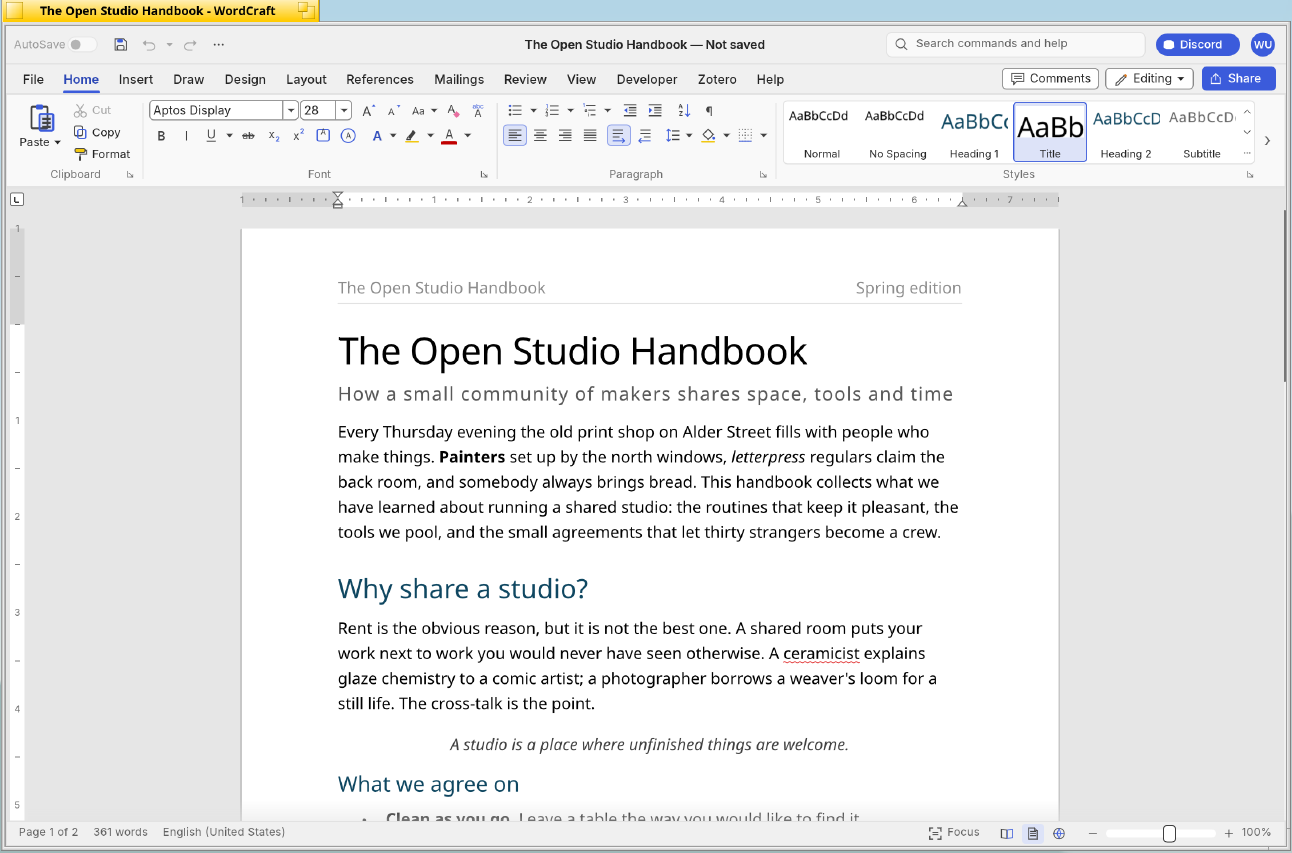The height and width of the screenshot is (853, 1292).
Task: Expand the Editing mode dropdown
Action: 1149,79
